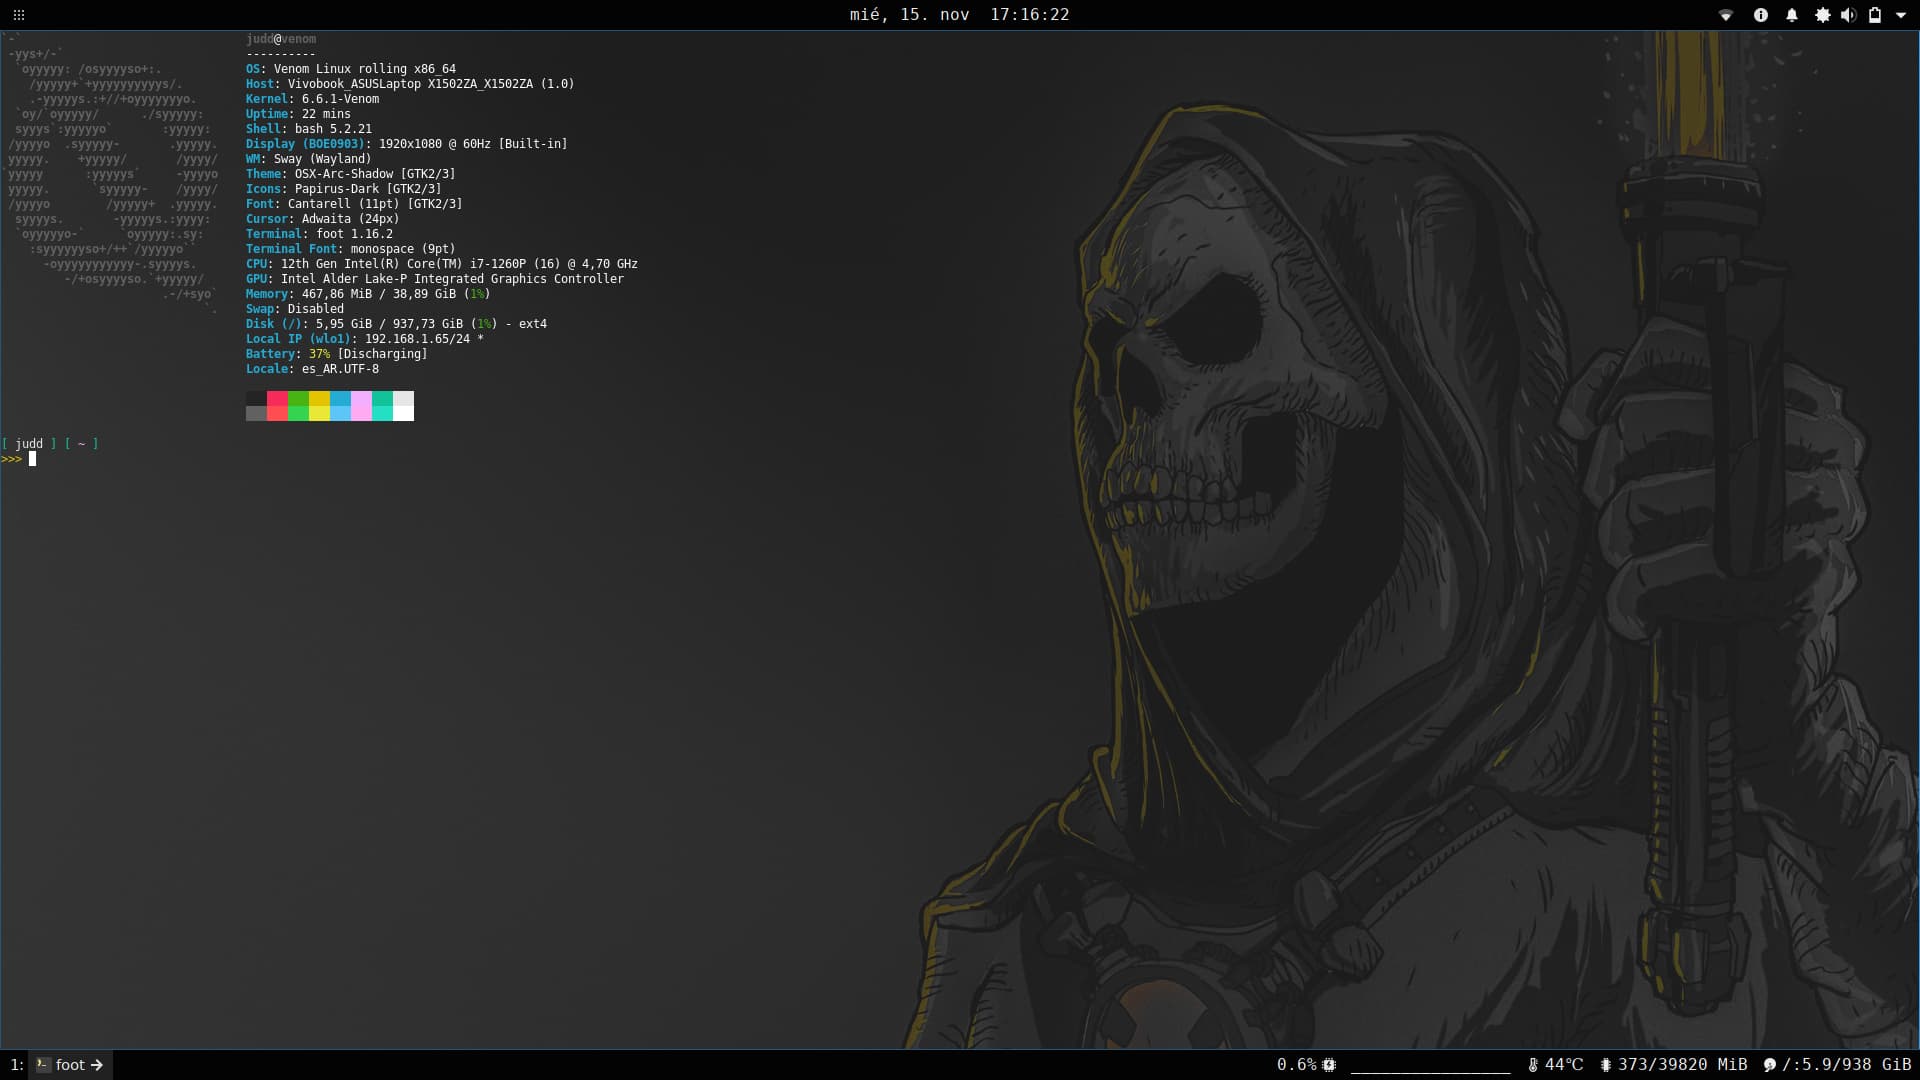Click the CPU history graph bar

point(1430,1066)
